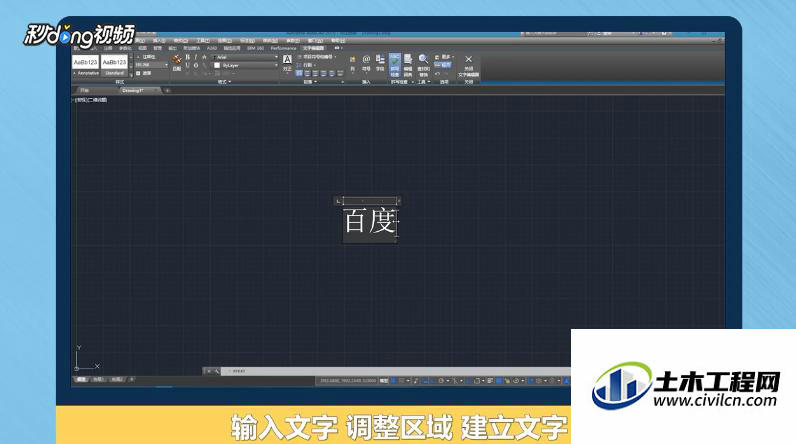This screenshot has height=444, width=796.
Task: Switch to the 文字编辑器 ribbon tab
Action: pos(313,48)
